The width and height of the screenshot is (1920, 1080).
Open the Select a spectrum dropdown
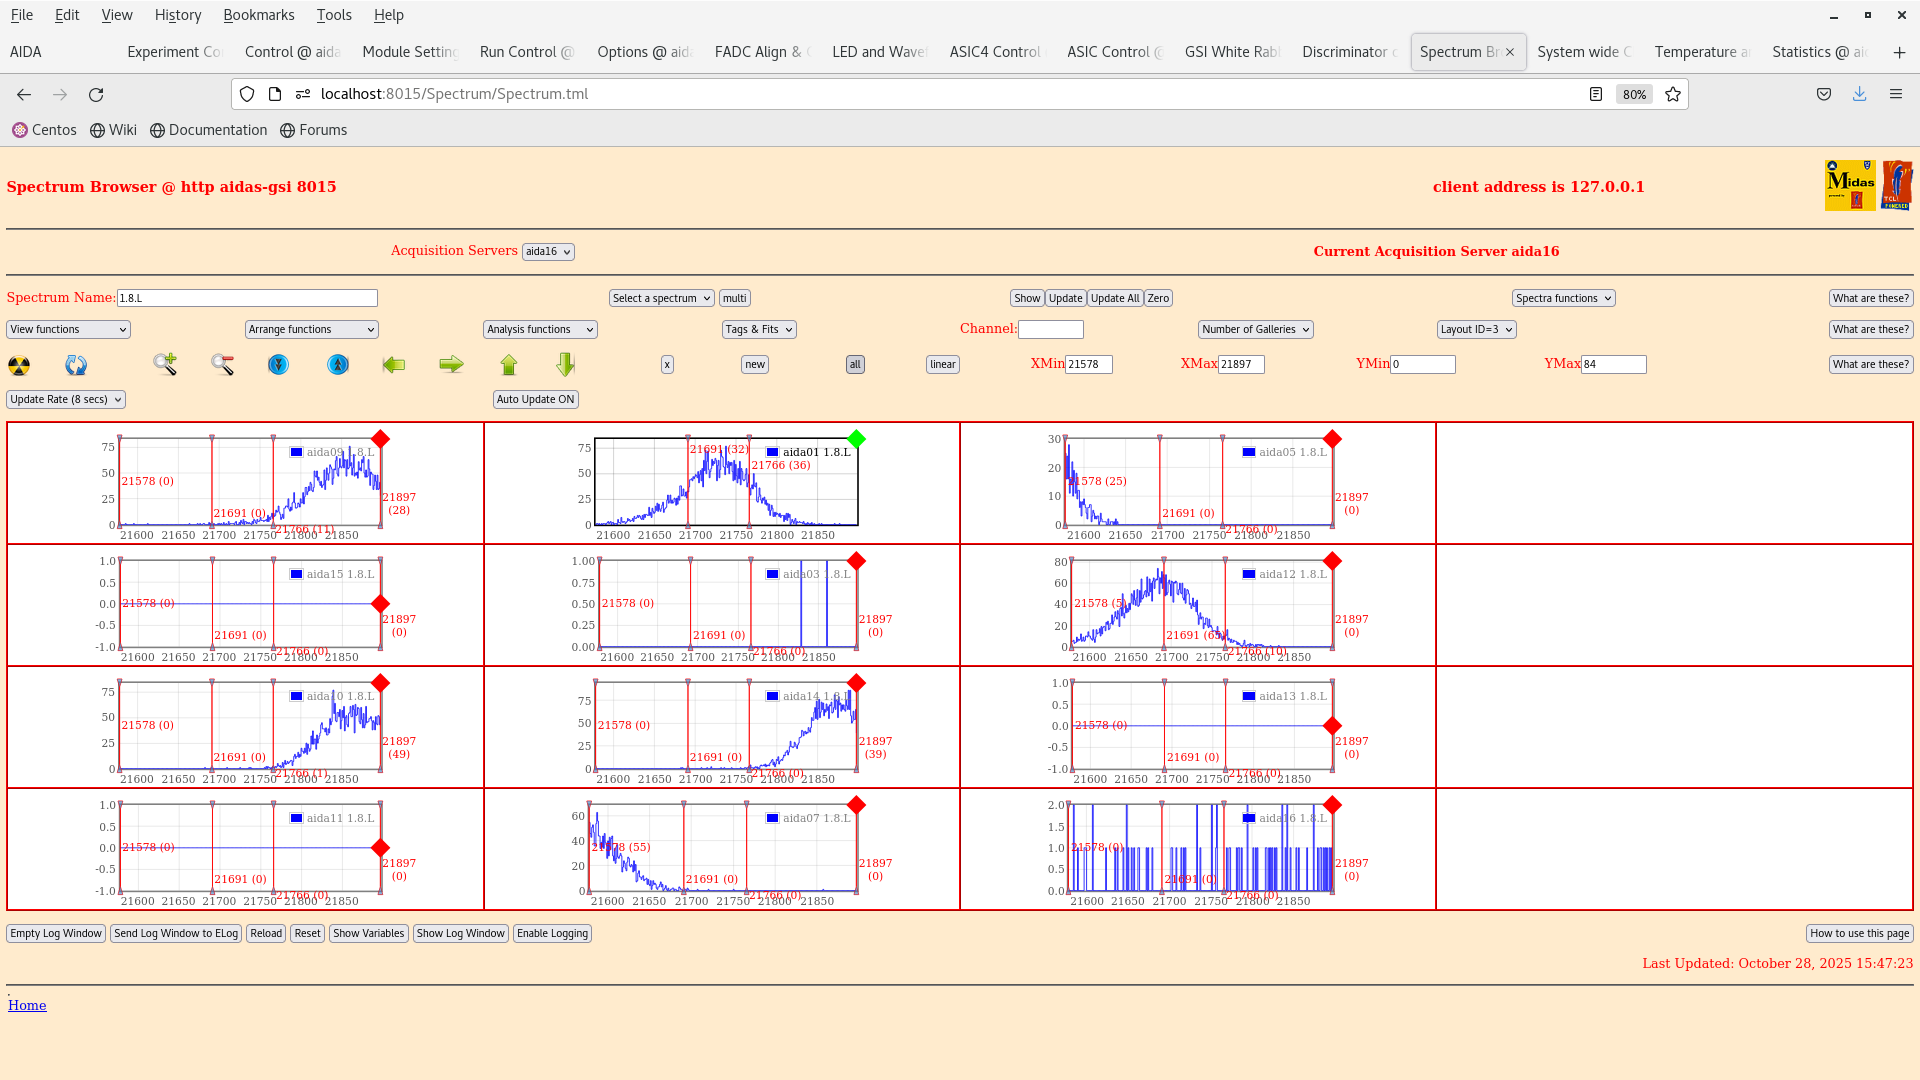point(661,297)
